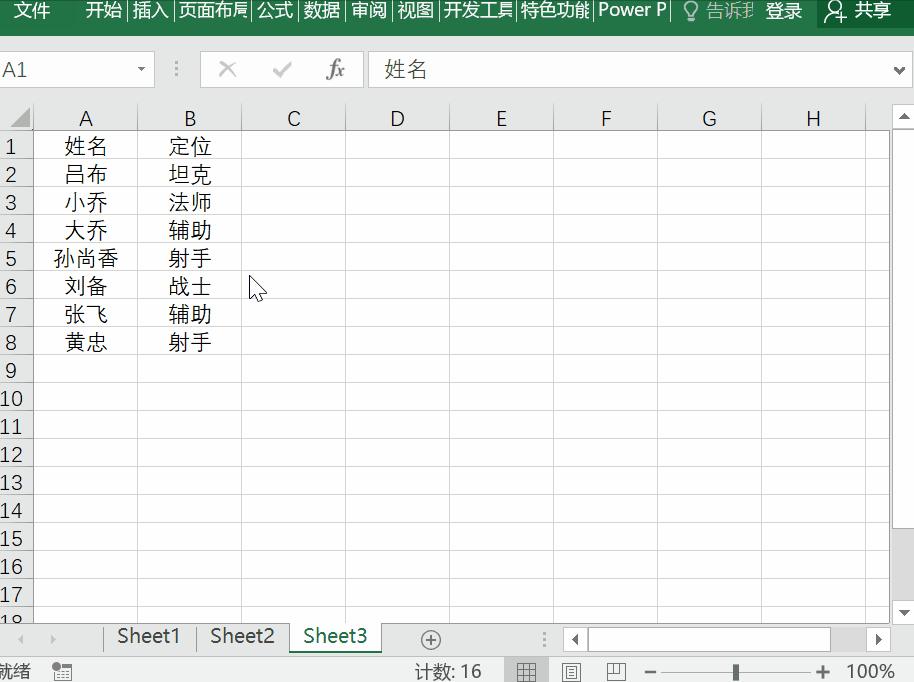
Task: Click the Tell Me lightbulb icon
Action: [x=690, y=11]
